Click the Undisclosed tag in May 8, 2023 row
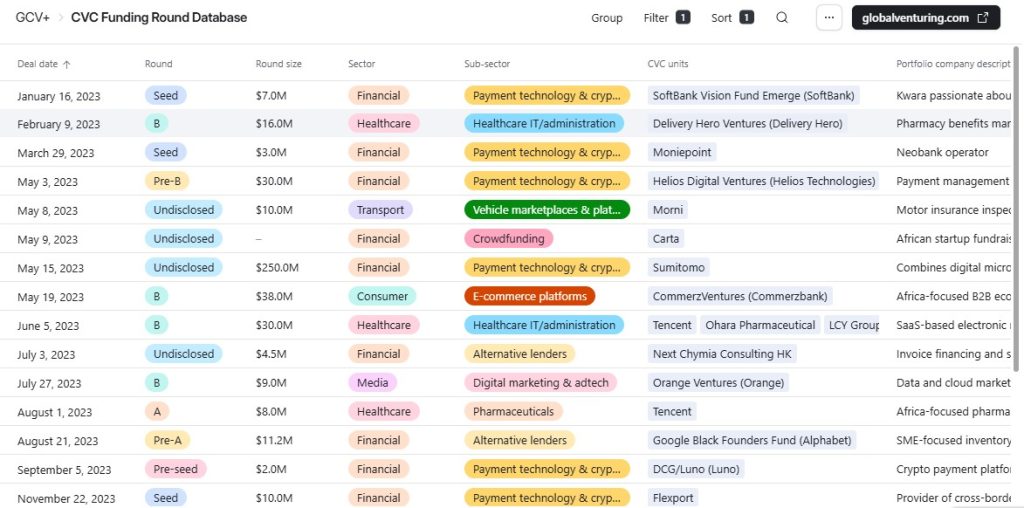 (x=184, y=210)
